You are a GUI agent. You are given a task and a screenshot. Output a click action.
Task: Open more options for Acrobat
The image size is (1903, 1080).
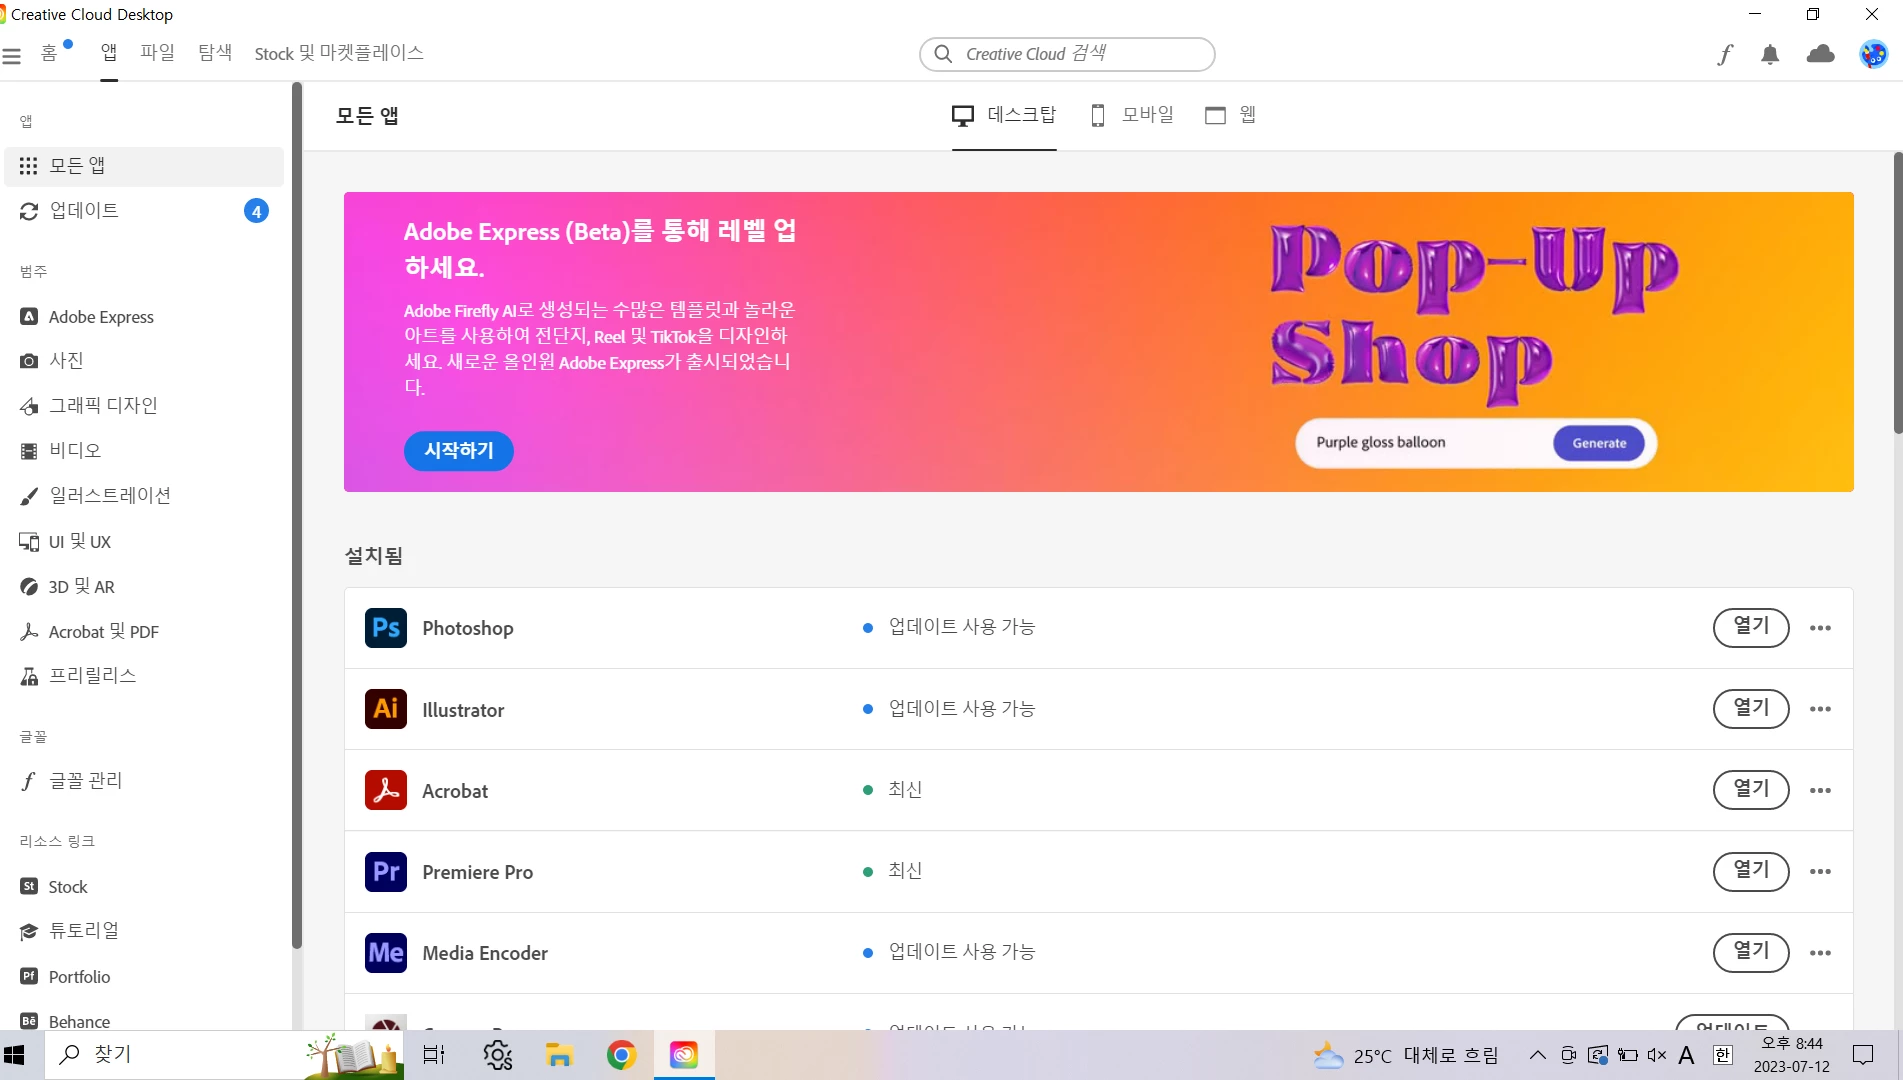pos(1820,790)
